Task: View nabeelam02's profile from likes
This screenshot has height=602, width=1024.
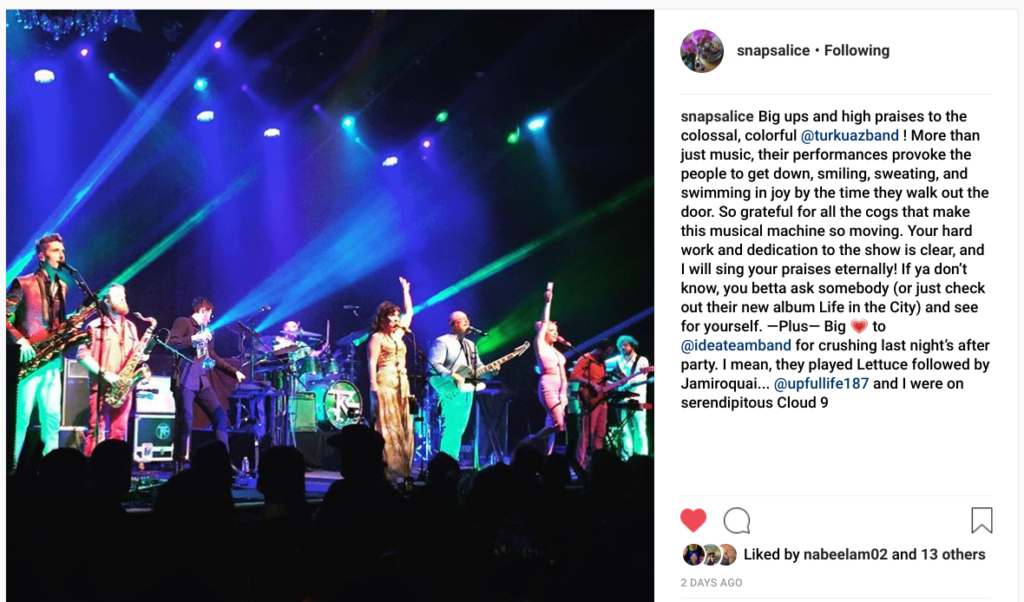Action: click(845, 554)
